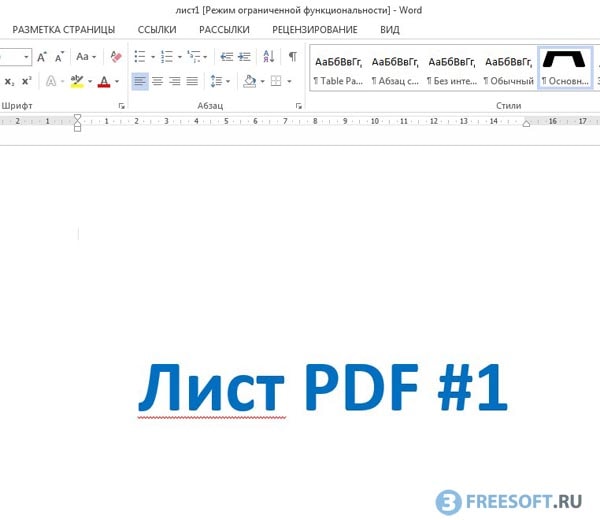The height and width of the screenshot is (520, 600).
Task: Click the Clear All Formatting eraser icon
Action: click(116, 57)
